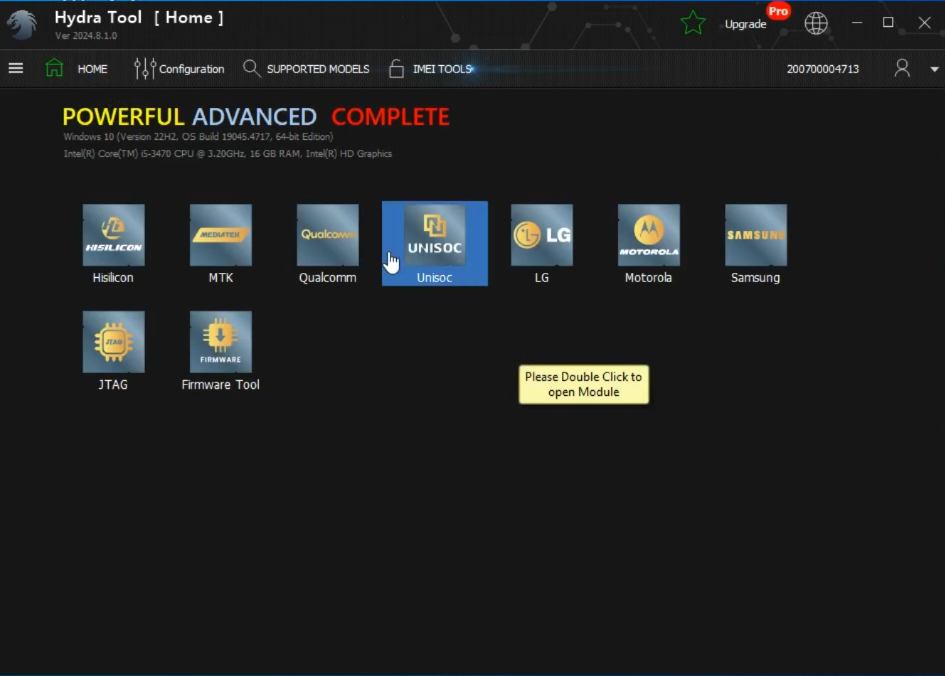
Task: Open the user account icon
Action: coord(902,68)
